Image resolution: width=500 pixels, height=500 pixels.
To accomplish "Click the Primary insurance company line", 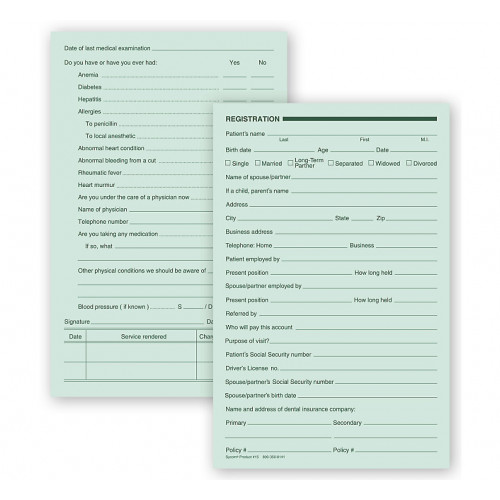I will 289,423.
